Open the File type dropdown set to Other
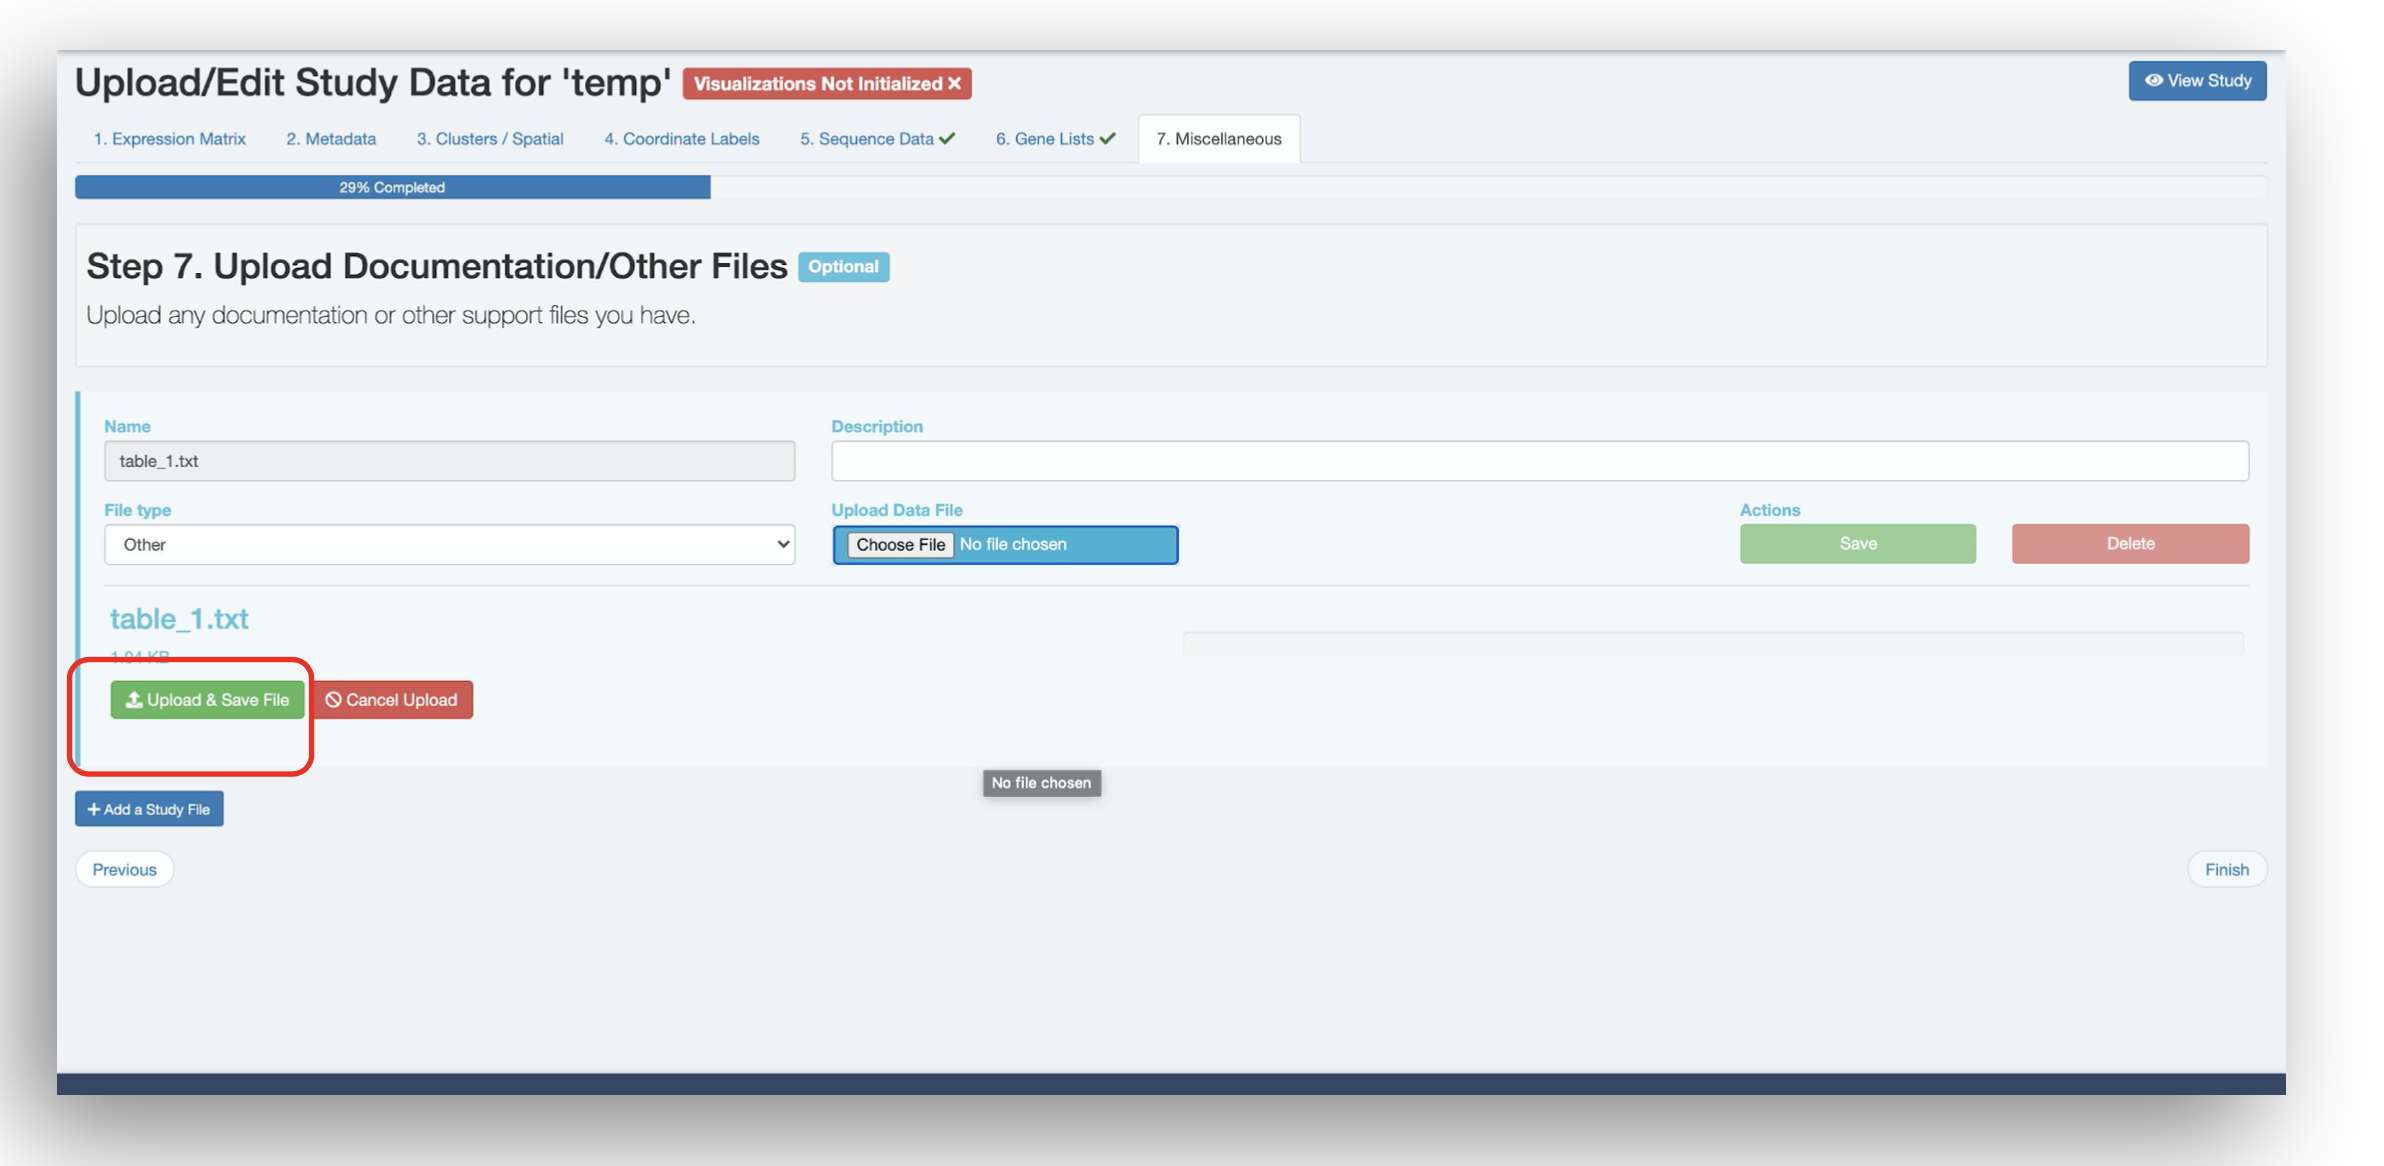 449,545
